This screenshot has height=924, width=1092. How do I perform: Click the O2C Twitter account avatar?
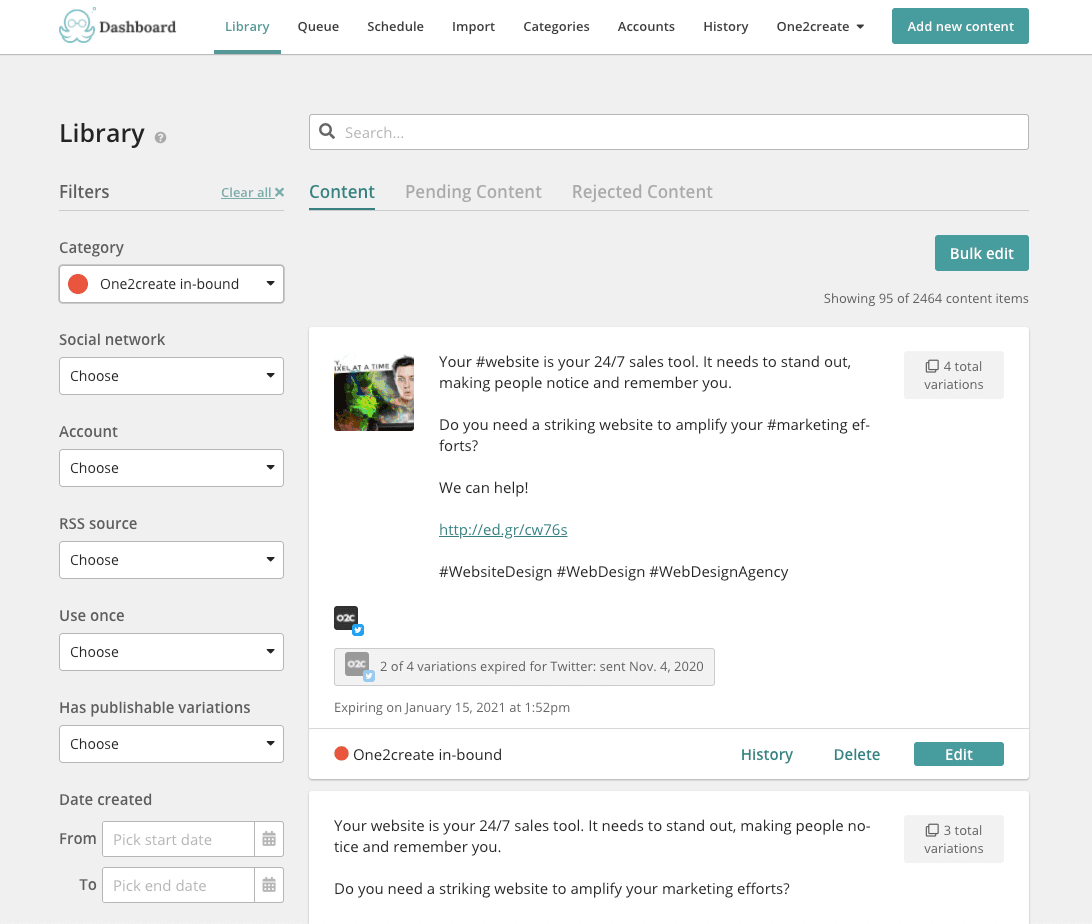pyautogui.click(x=347, y=619)
